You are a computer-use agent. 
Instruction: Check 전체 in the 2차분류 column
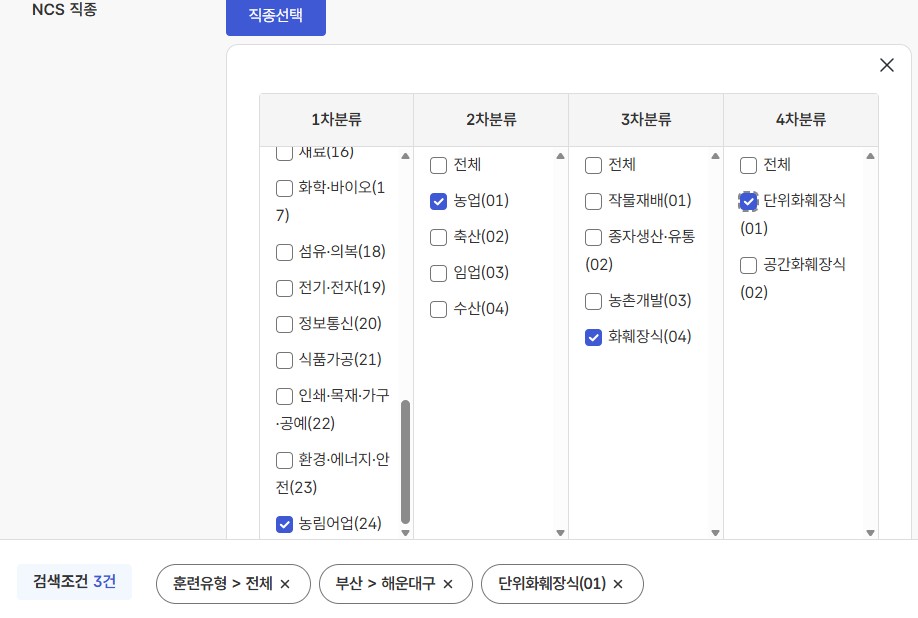click(439, 165)
